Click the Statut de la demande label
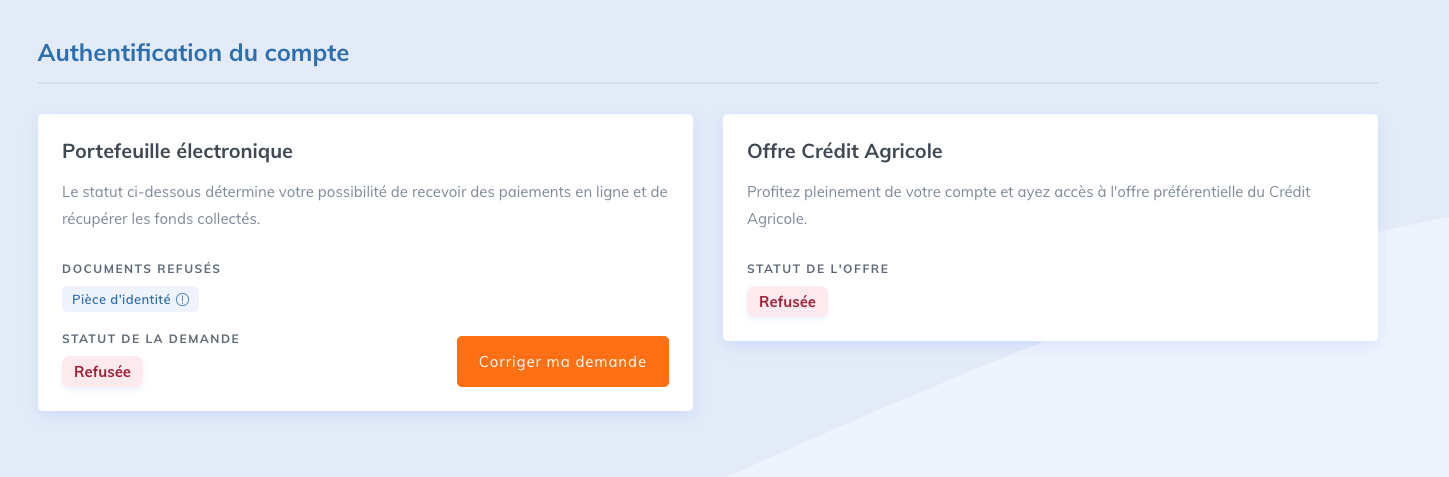 point(151,339)
